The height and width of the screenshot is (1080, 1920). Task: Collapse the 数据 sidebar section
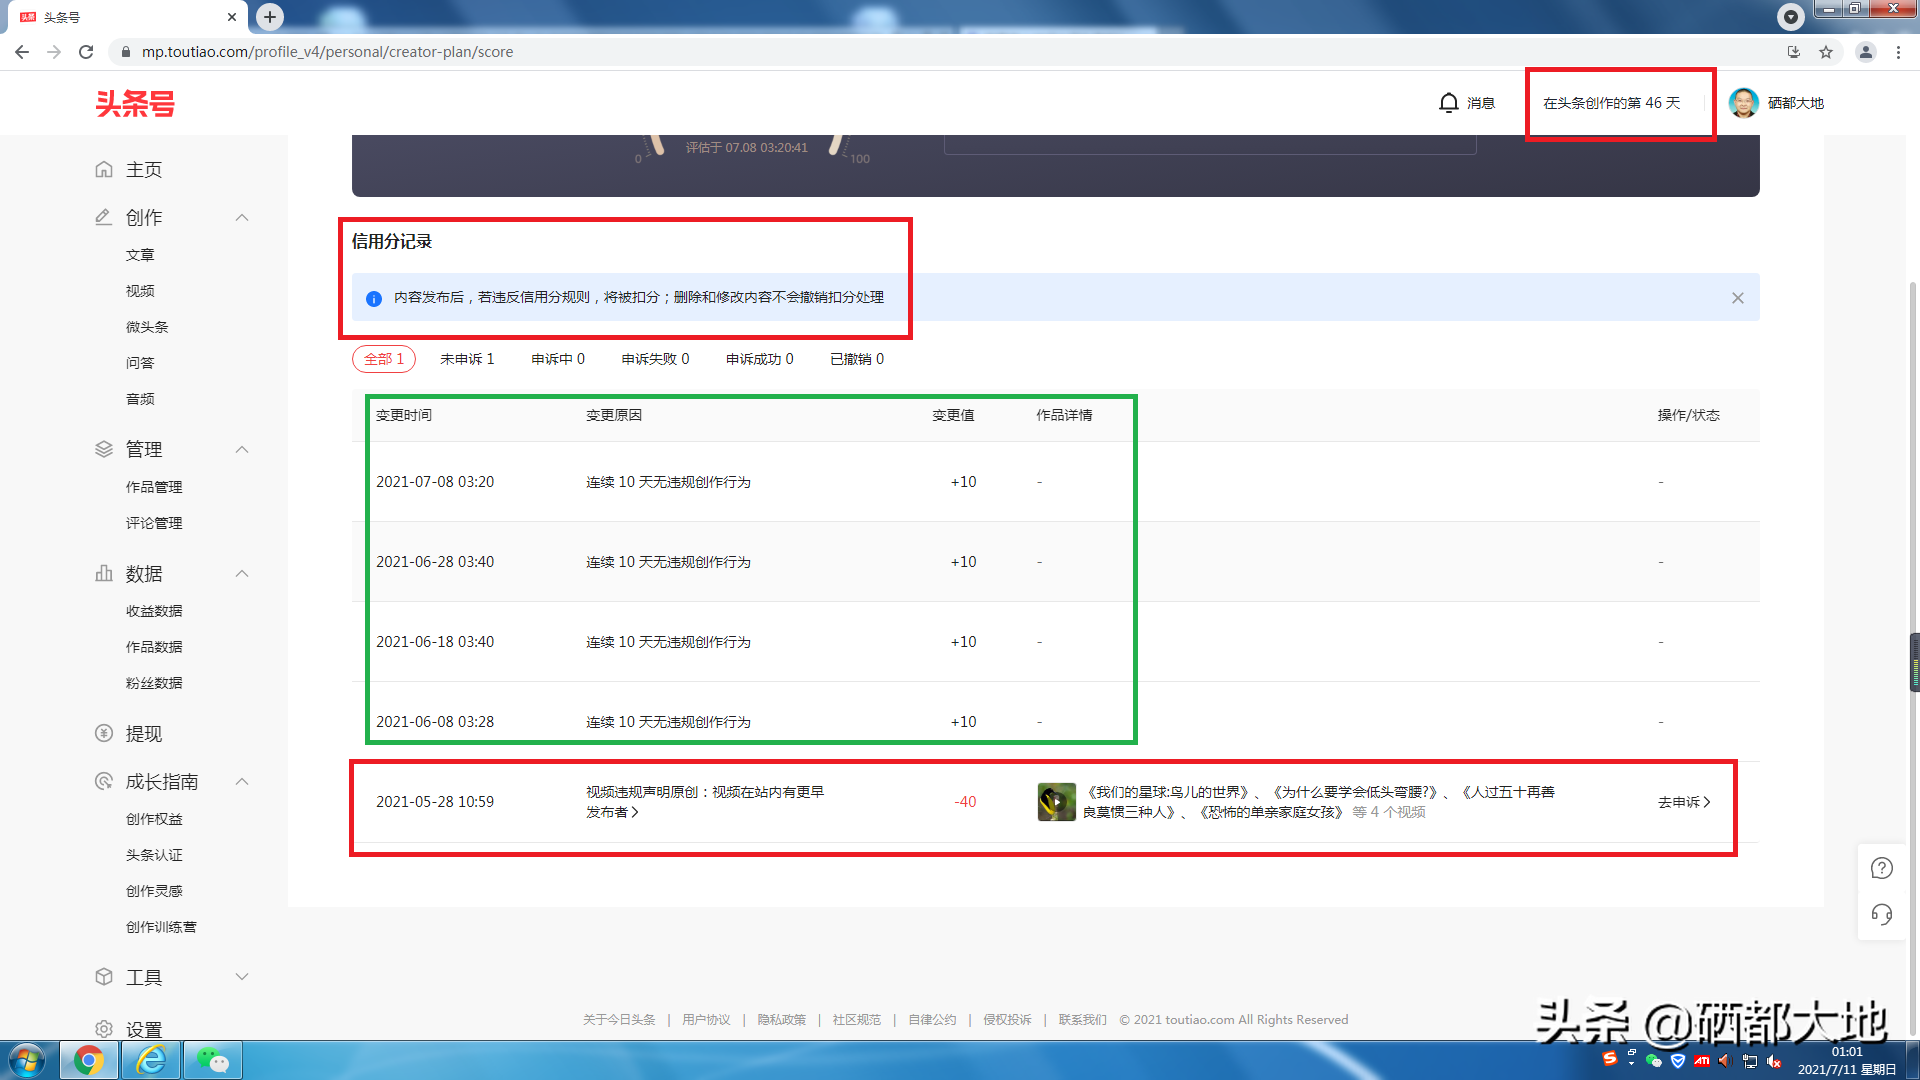(x=242, y=573)
